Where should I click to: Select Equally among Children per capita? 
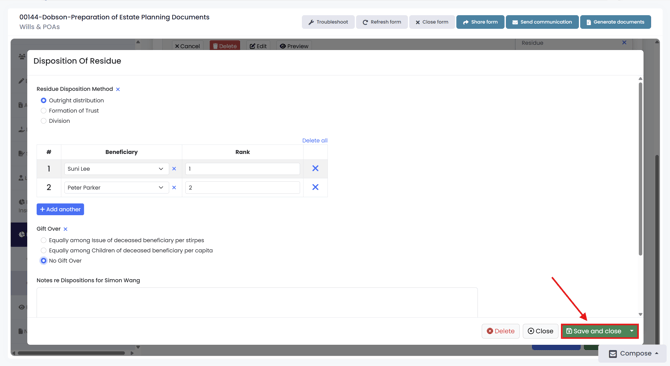[43, 251]
